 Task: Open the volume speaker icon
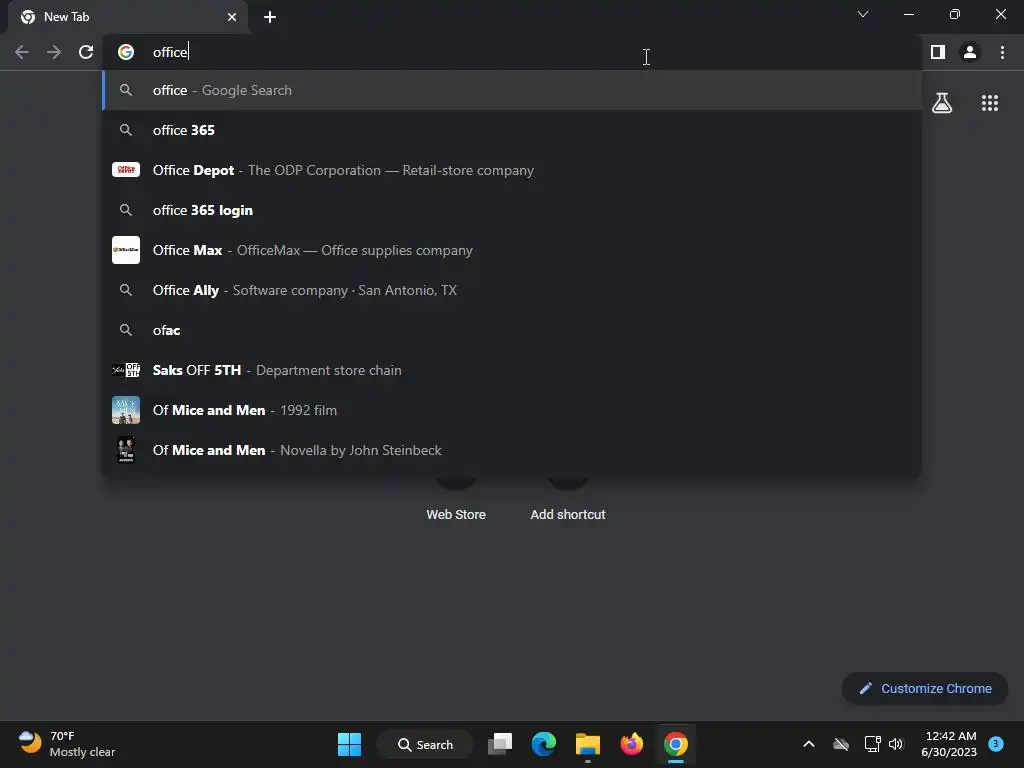896,744
